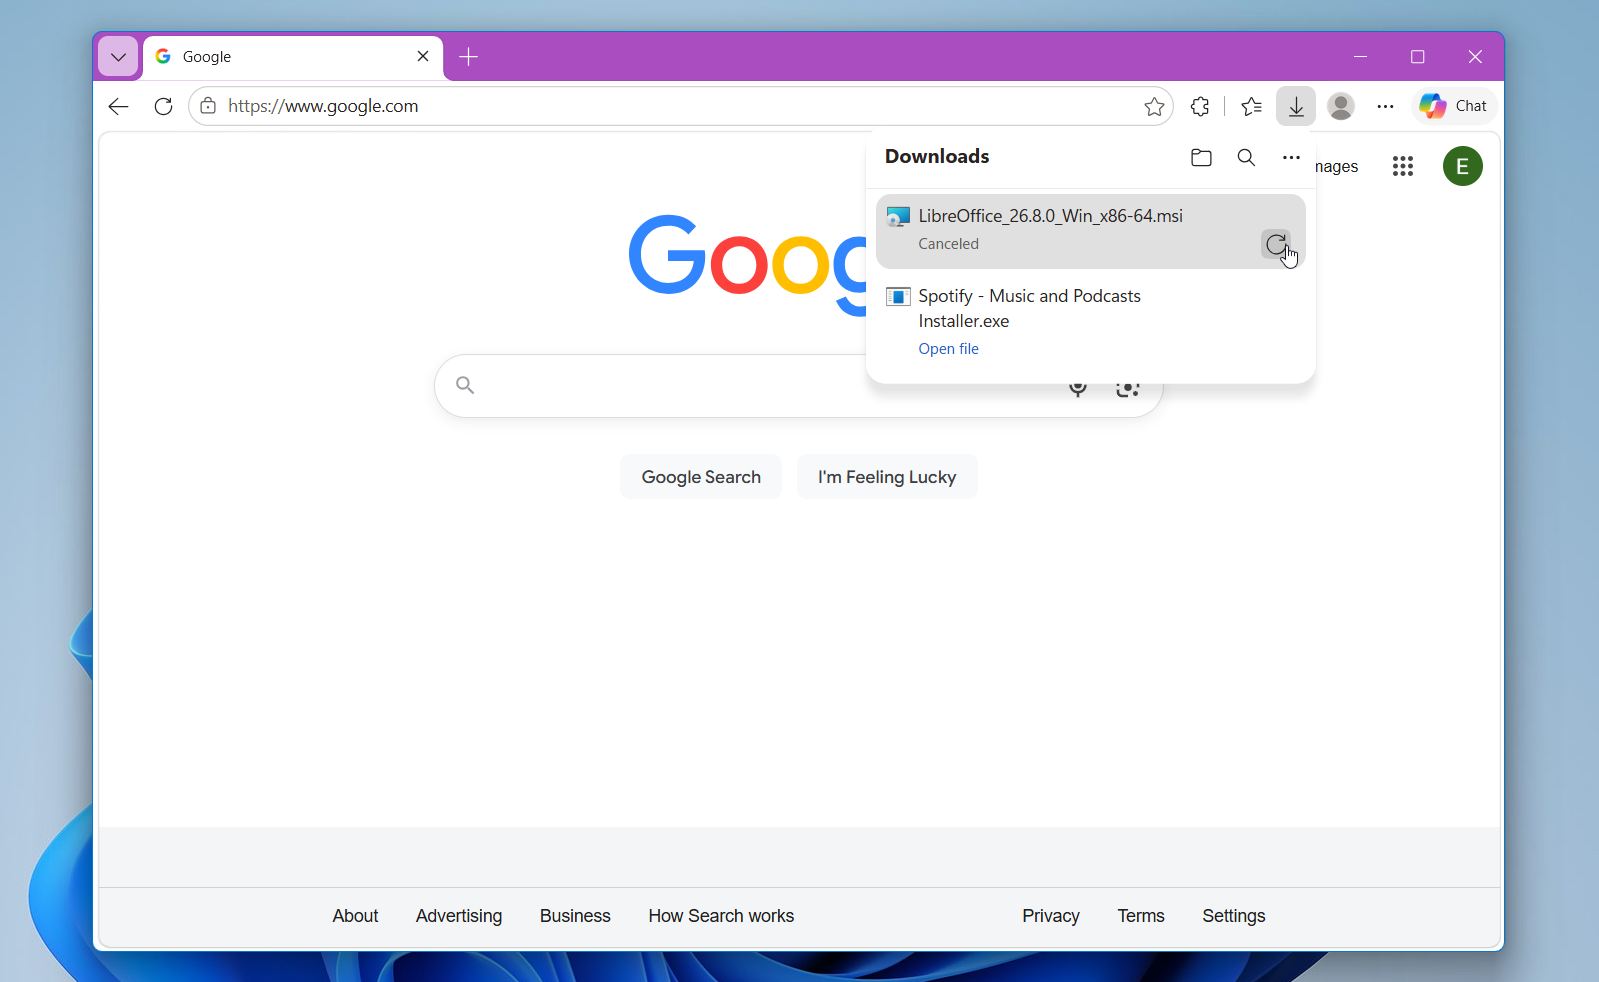Viewport: 1599px width, 982px height.
Task: View site information lock icon
Action: point(208,106)
